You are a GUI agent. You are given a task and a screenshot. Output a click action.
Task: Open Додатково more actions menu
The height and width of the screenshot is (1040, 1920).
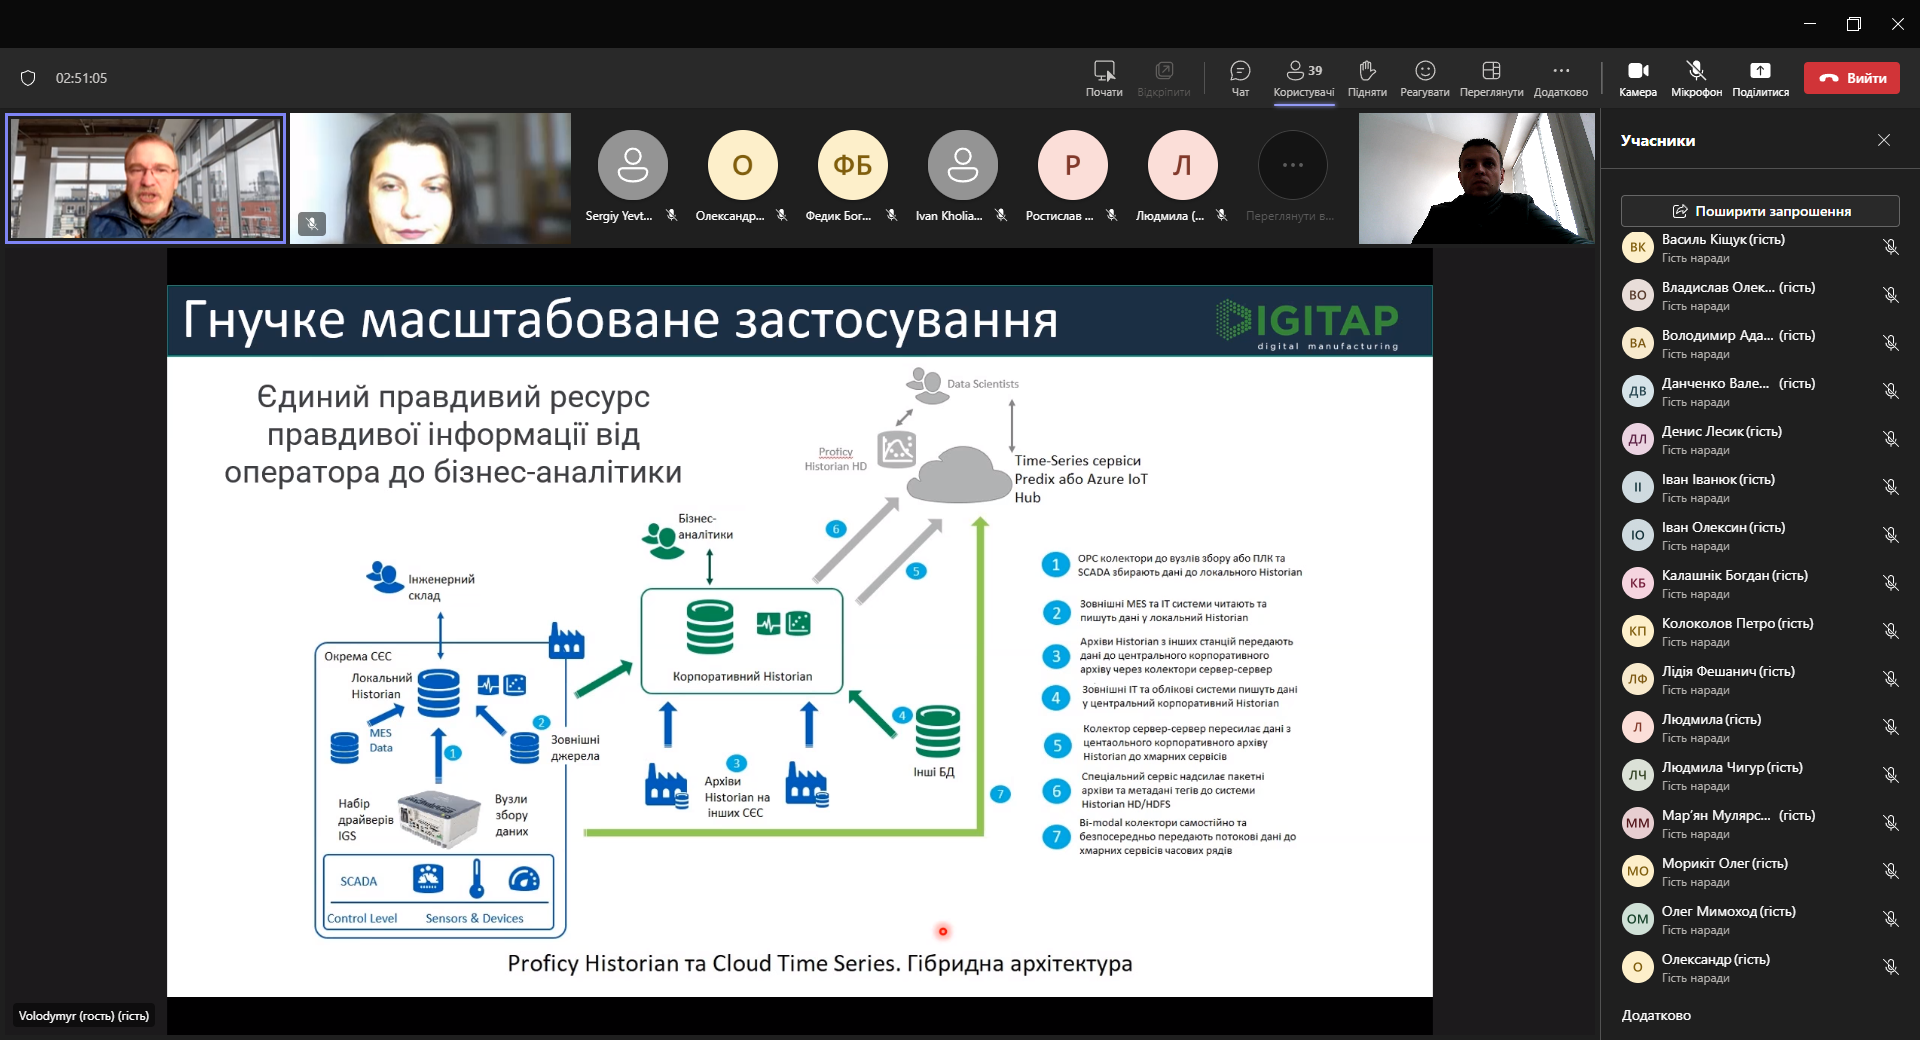coord(1560,78)
